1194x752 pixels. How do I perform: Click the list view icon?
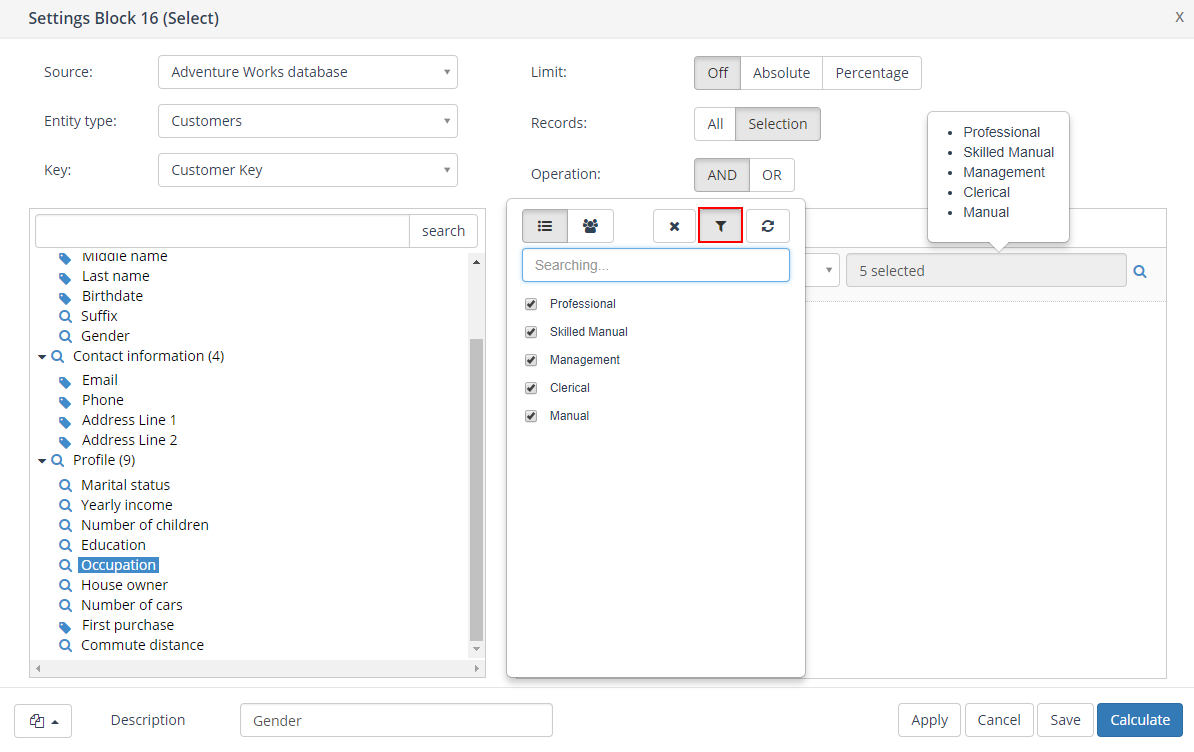click(x=545, y=226)
